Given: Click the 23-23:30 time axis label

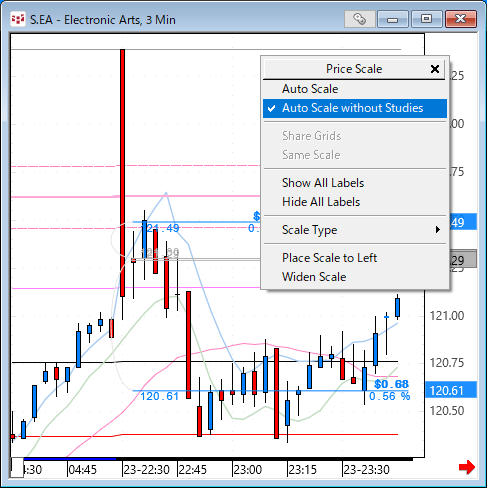Looking at the screenshot, I should pos(366,470).
